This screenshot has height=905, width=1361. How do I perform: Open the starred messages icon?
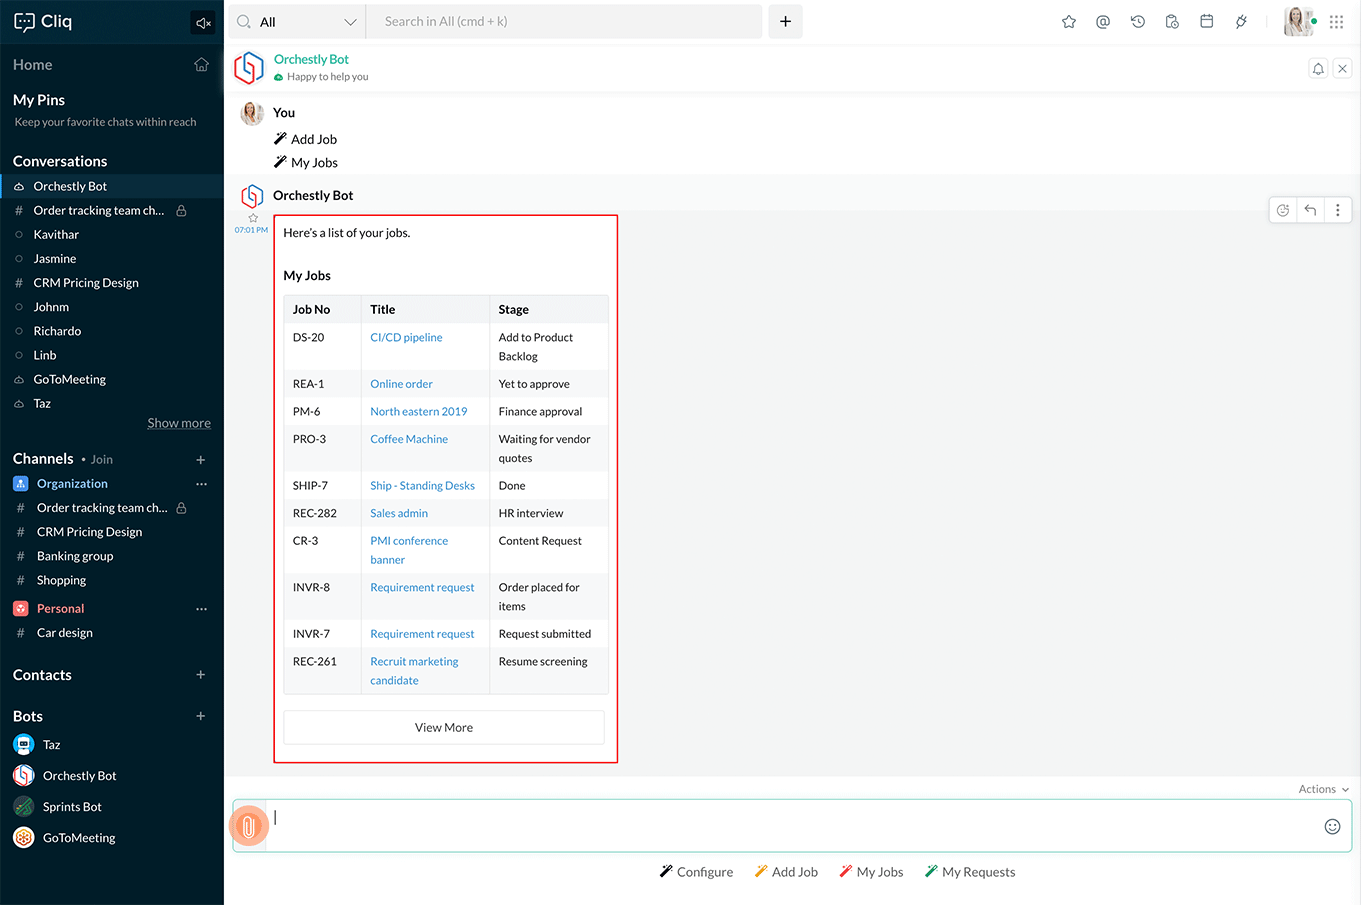[1069, 22]
